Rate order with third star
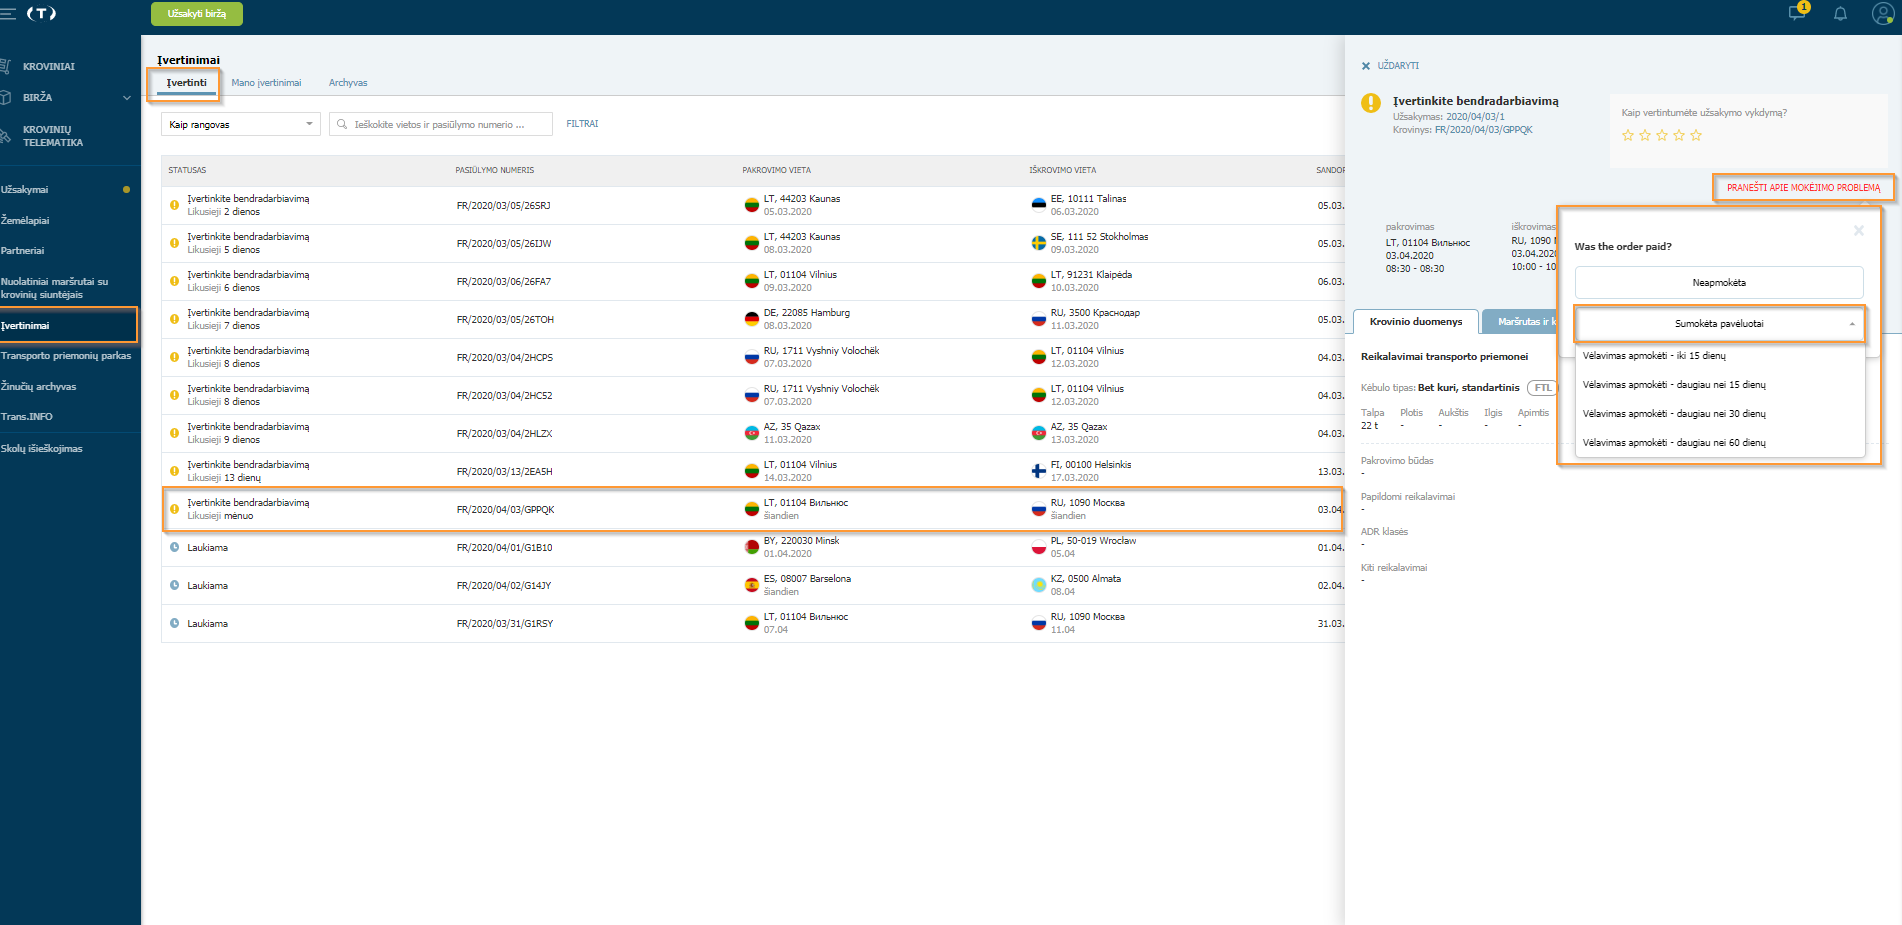Screen dimensions: 1902x925 (x=1662, y=135)
